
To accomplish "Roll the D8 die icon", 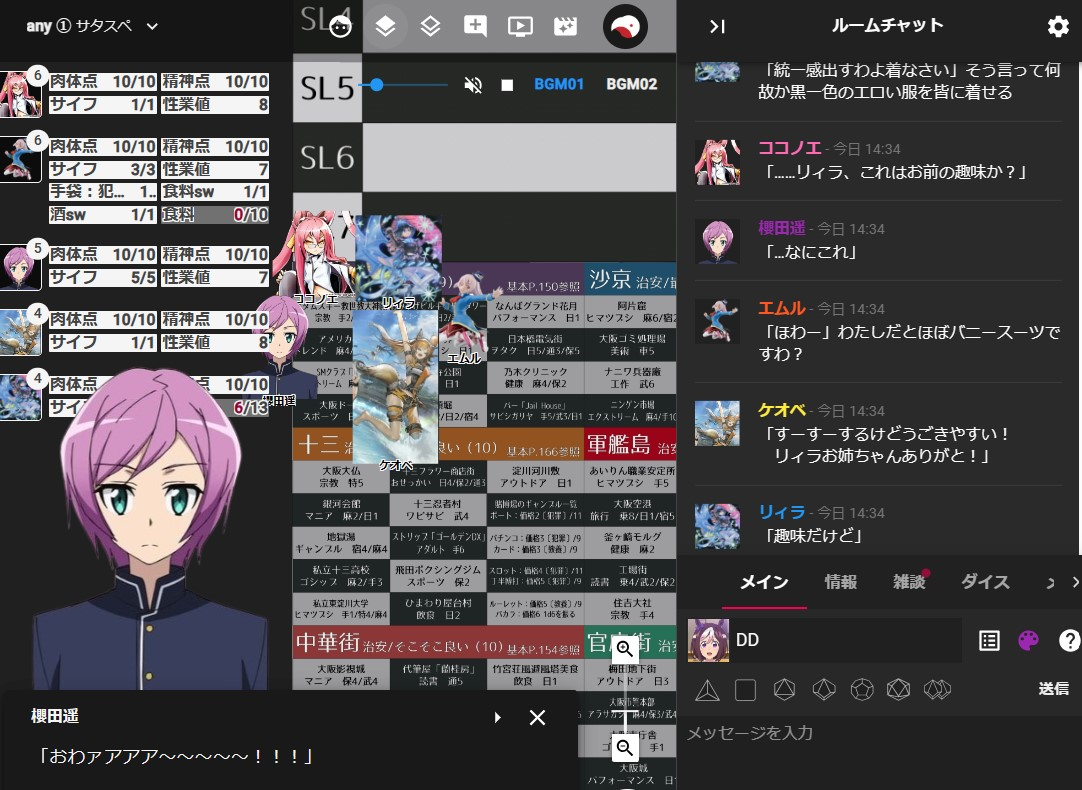I will tap(784, 689).
